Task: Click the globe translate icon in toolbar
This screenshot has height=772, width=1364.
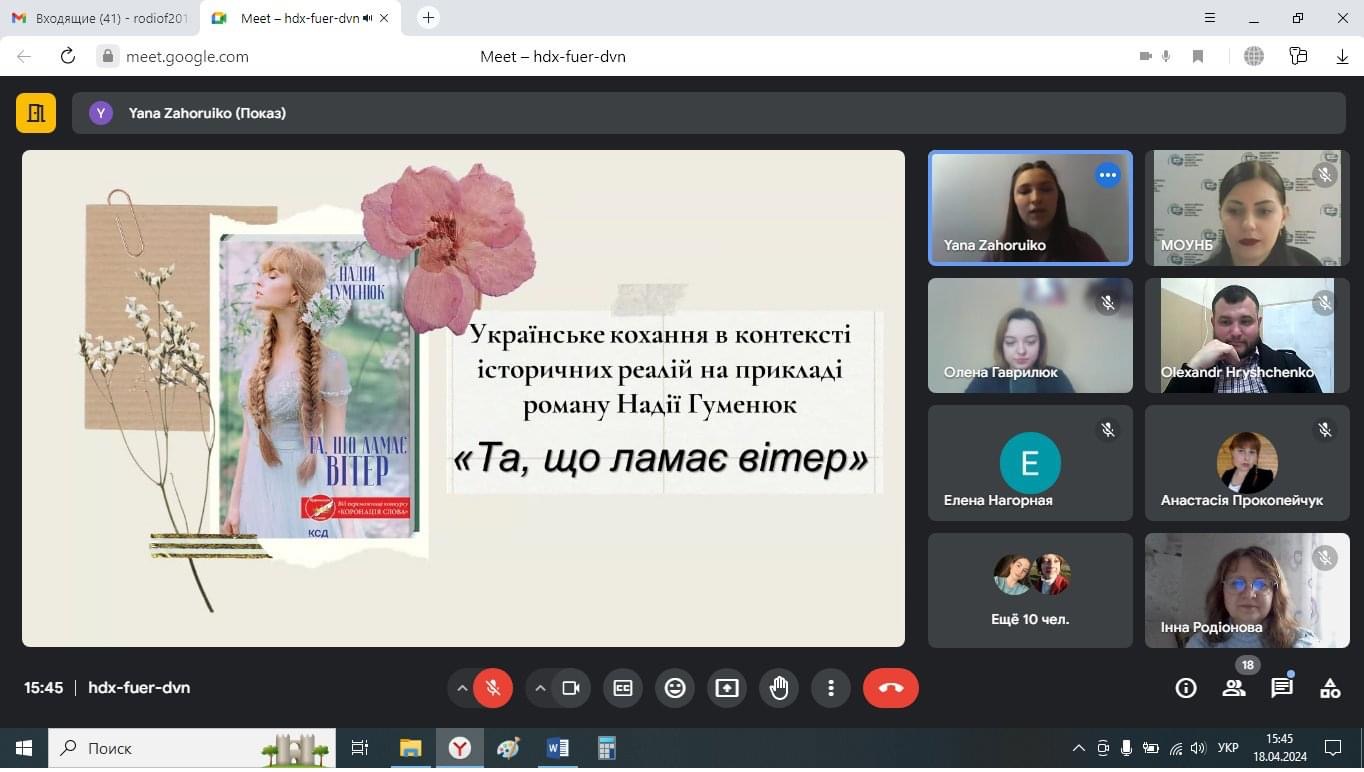Action: (1254, 56)
